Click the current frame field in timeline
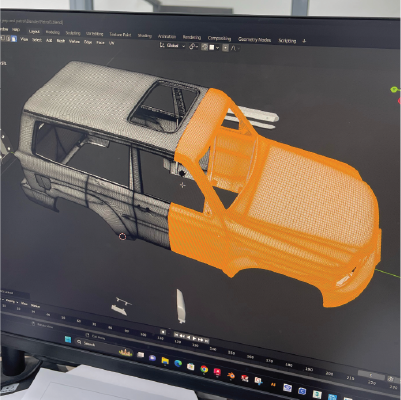 tap(371, 375)
